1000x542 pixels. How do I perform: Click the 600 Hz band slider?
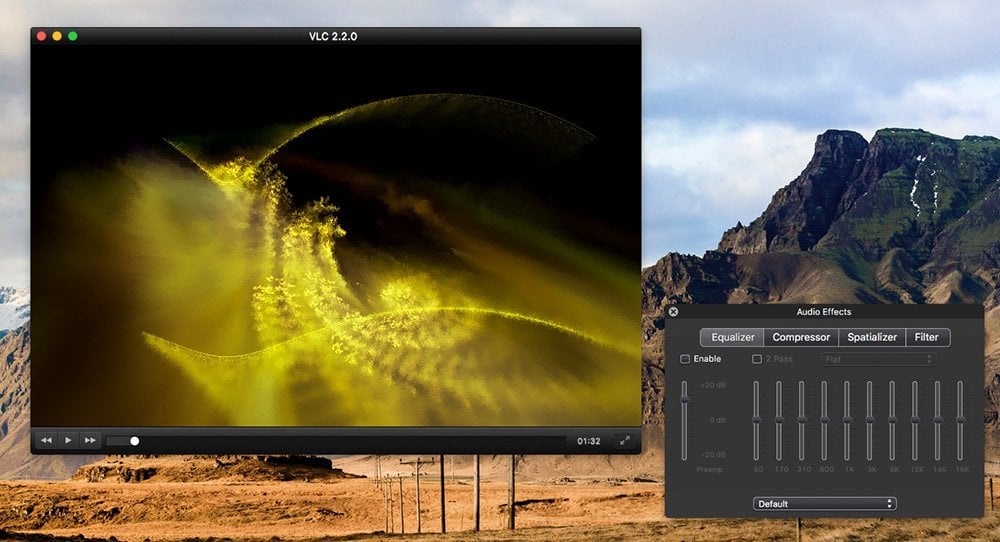click(x=824, y=420)
